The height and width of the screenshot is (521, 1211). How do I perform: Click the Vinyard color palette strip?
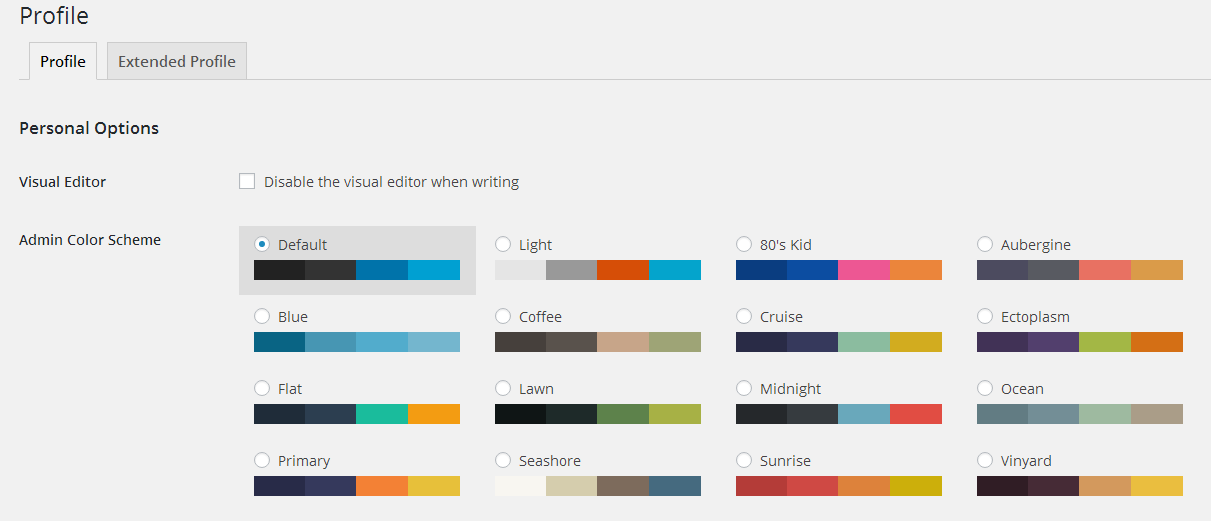(1080, 486)
